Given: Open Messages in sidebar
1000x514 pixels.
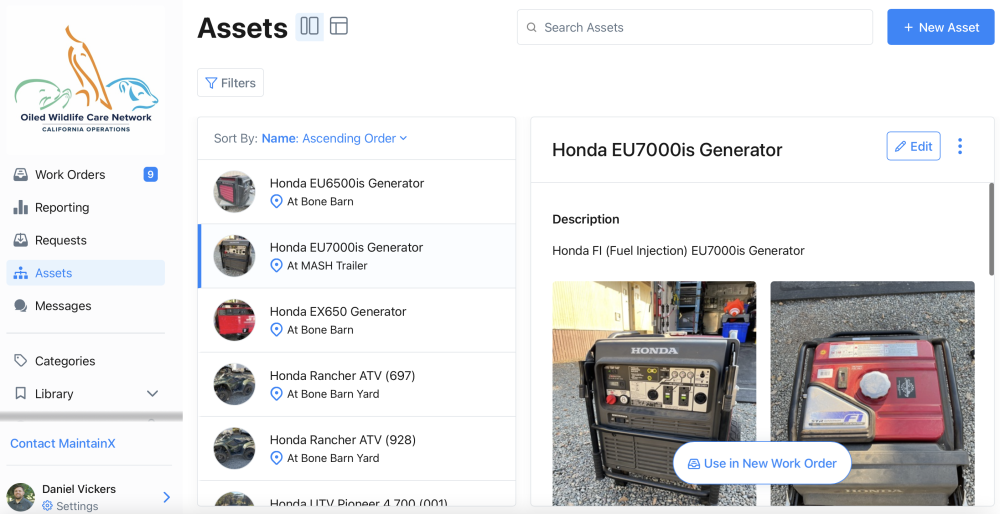Looking at the screenshot, I should point(85,306).
